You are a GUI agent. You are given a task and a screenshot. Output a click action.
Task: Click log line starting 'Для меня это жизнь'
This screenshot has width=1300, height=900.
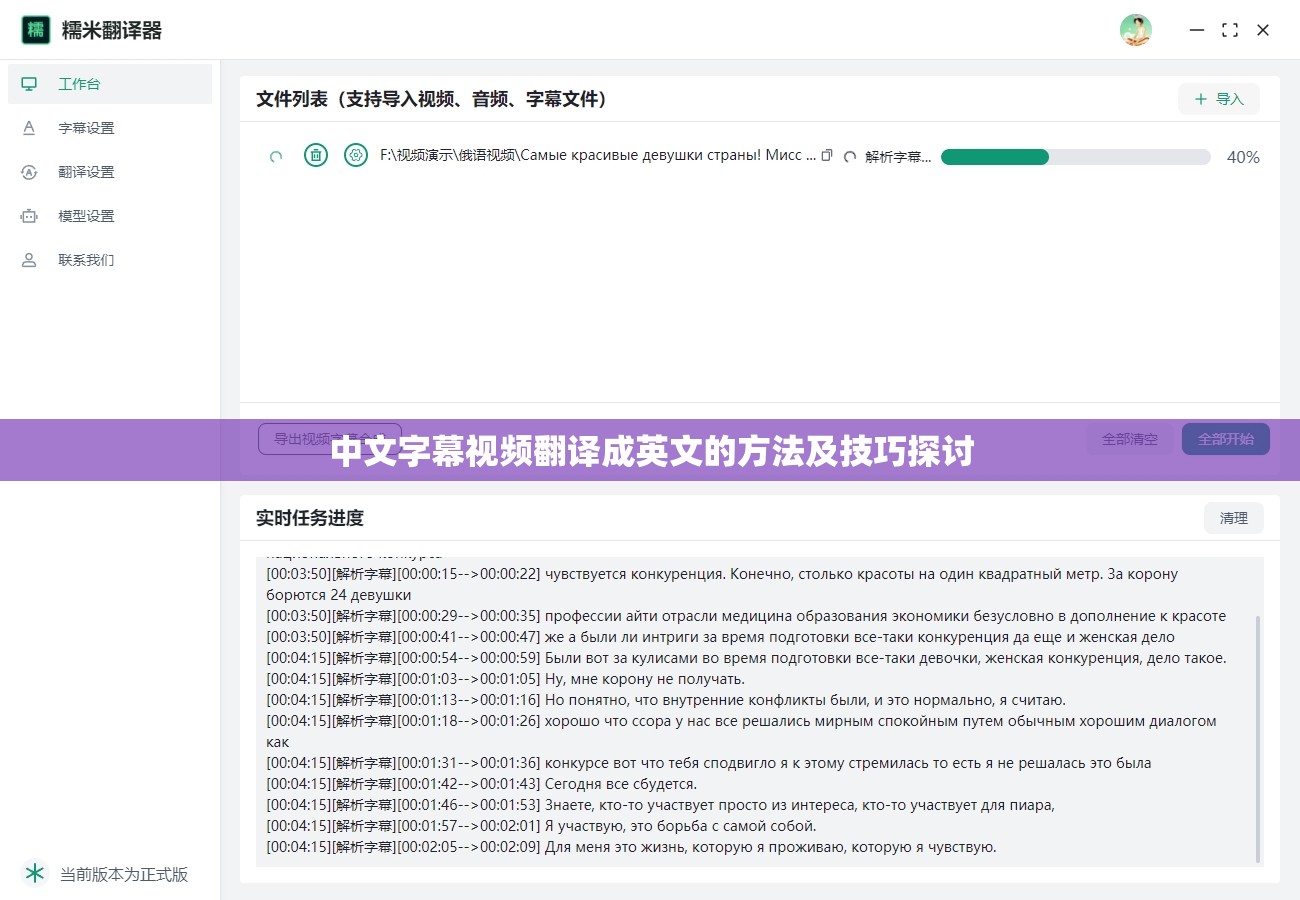632,847
